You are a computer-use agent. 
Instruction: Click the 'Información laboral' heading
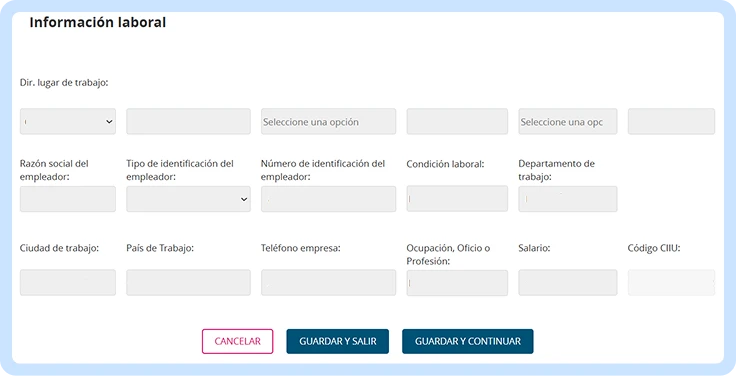[x=98, y=23]
